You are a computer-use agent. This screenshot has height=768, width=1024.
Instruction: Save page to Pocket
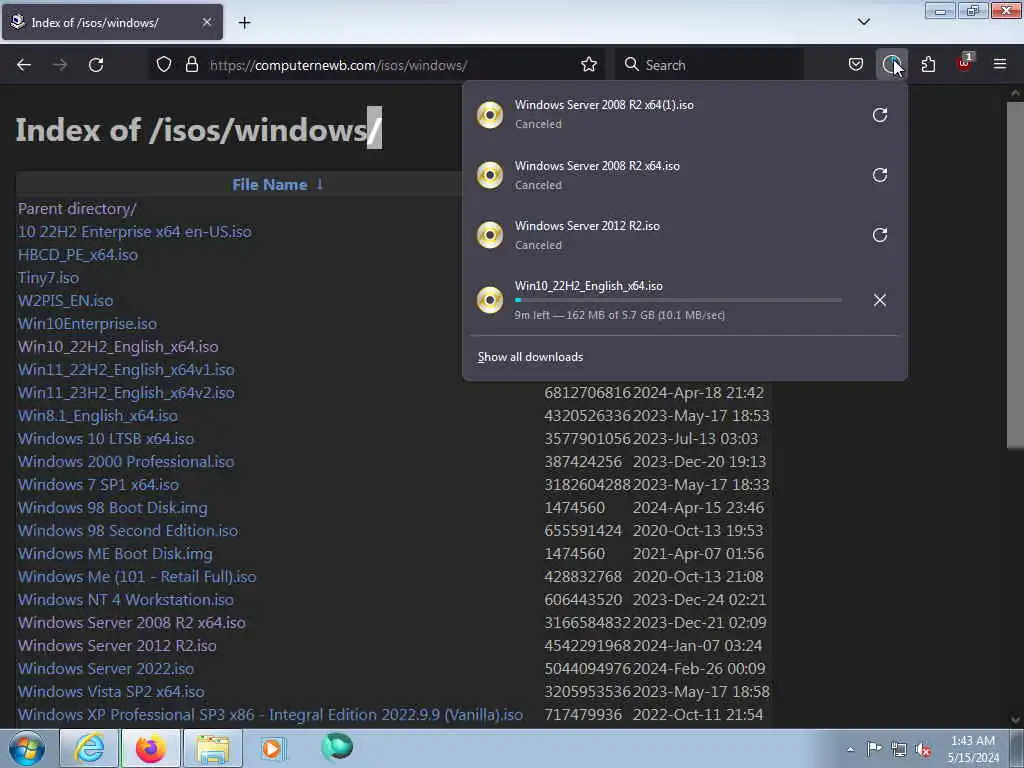[856, 65]
